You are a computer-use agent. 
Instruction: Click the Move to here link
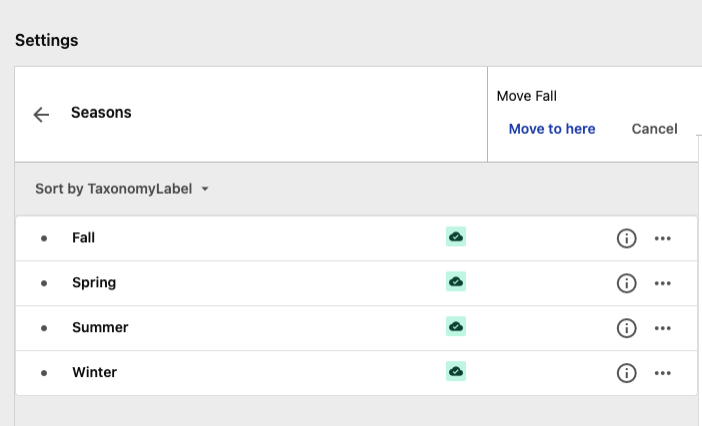pyautogui.click(x=552, y=129)
